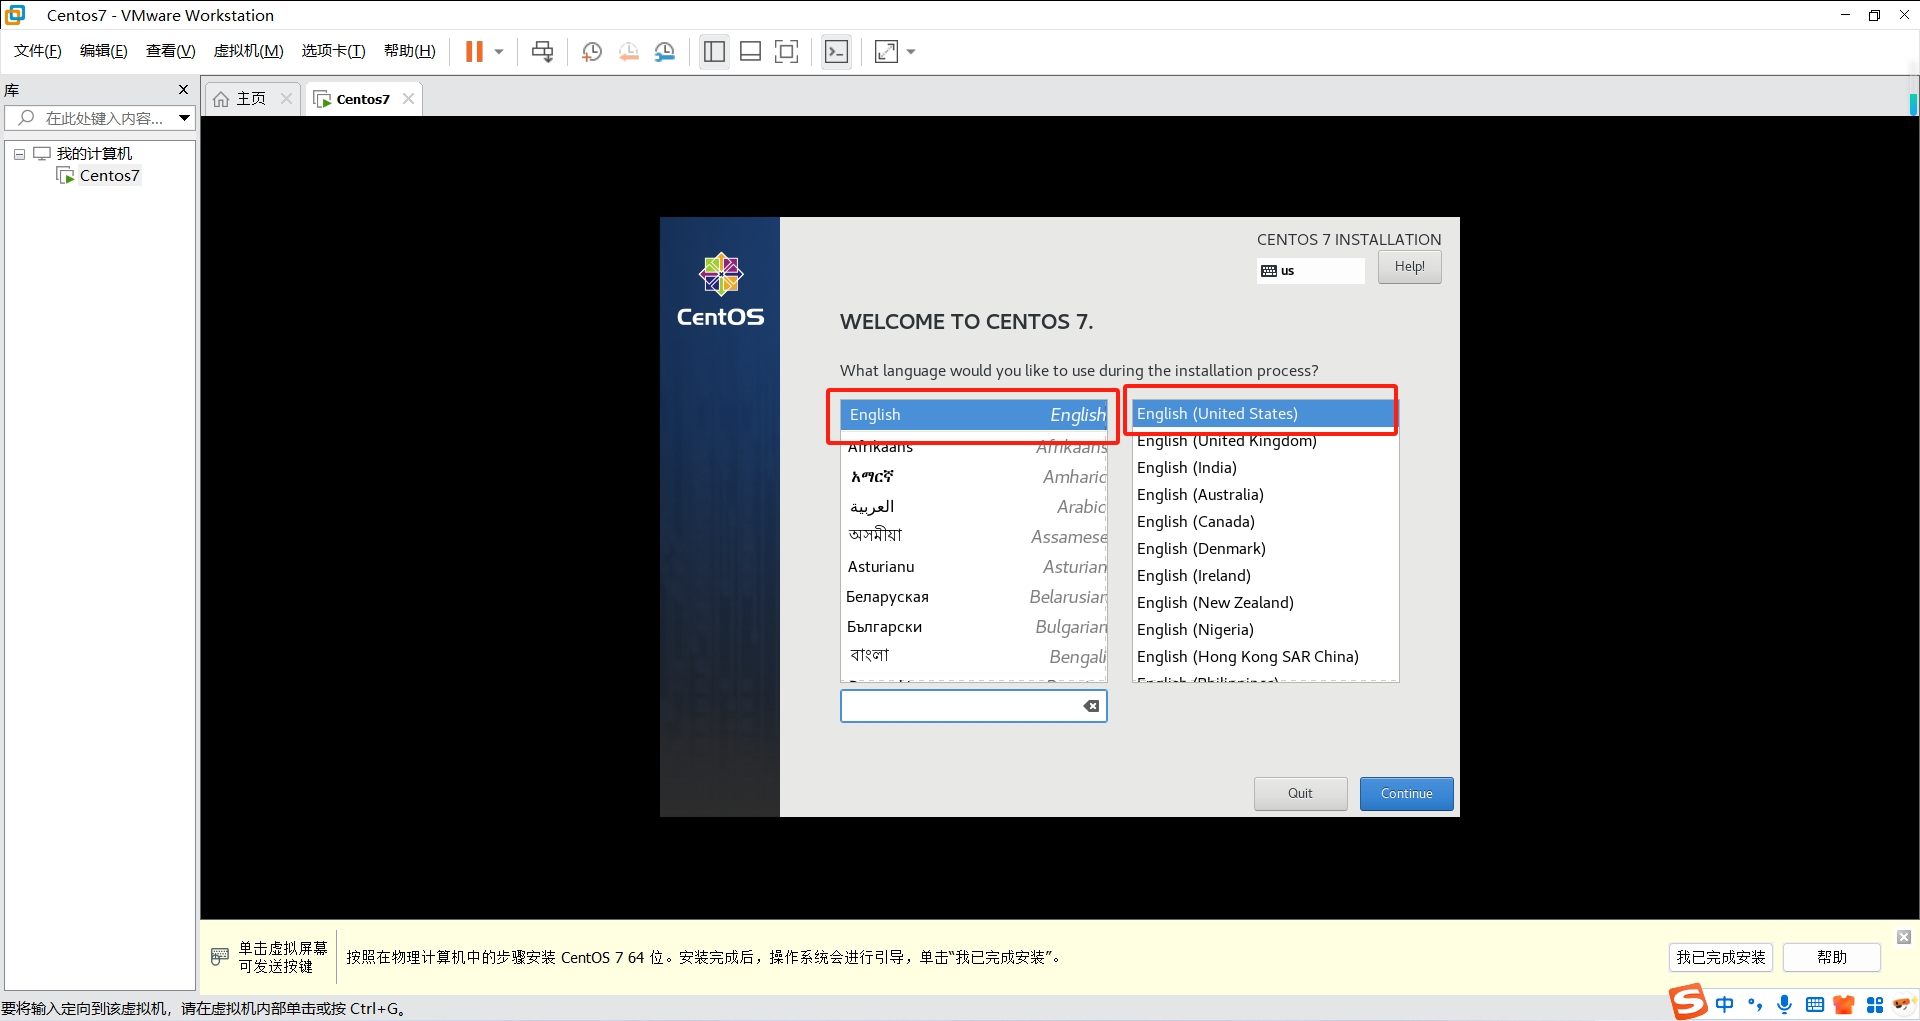The width and height of the screenshot is (1920, 1021).
Task: Select English (United Kingdom) locale
Action: (1226, 441)
